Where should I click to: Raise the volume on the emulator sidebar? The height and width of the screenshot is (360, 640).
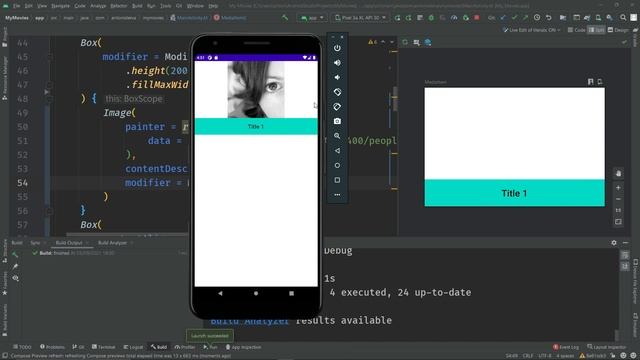point(337,62)
